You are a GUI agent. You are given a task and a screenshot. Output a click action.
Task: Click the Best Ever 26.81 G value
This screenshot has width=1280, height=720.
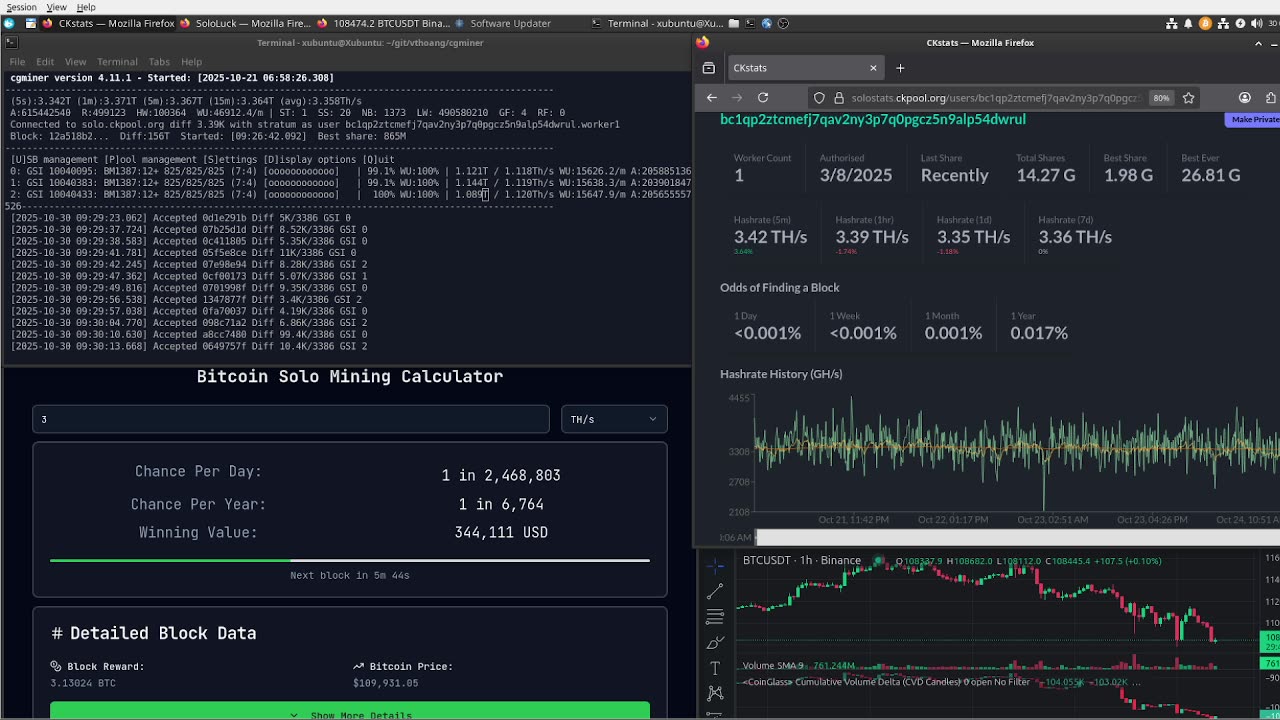coord(1211,175)
